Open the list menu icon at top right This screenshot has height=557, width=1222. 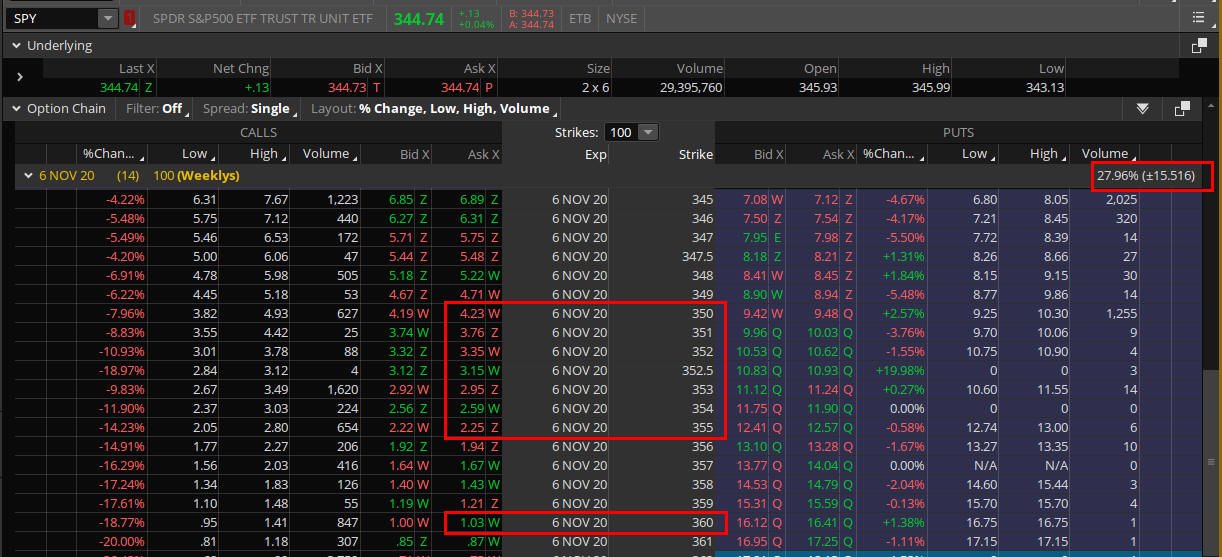point(1199,18)
